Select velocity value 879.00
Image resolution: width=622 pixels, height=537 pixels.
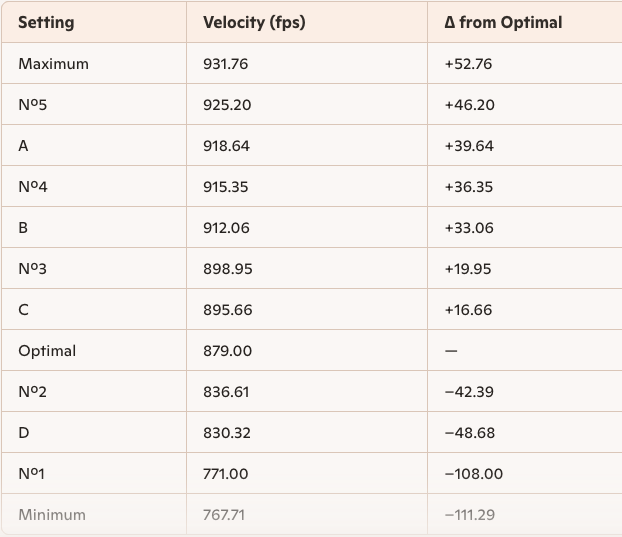(227, 351)
